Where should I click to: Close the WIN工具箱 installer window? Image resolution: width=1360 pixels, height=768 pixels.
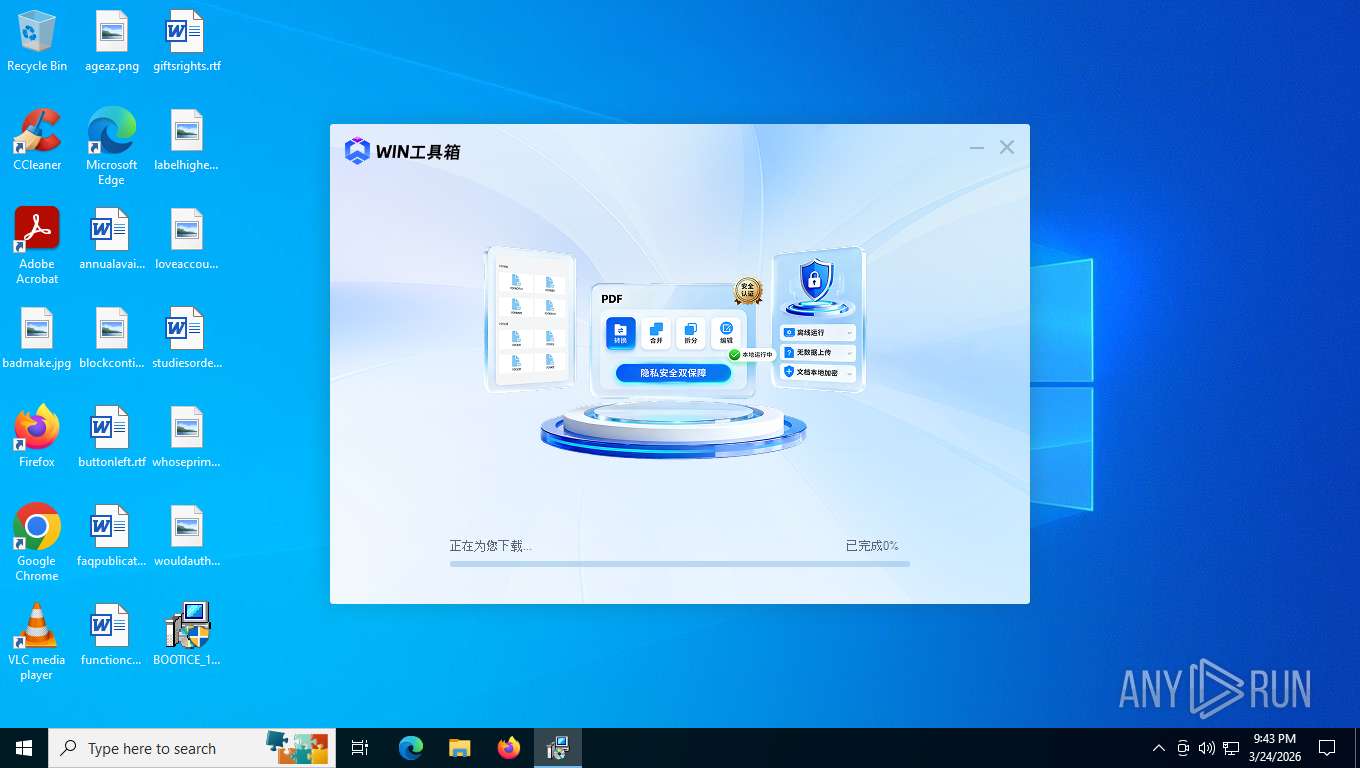1007,148
